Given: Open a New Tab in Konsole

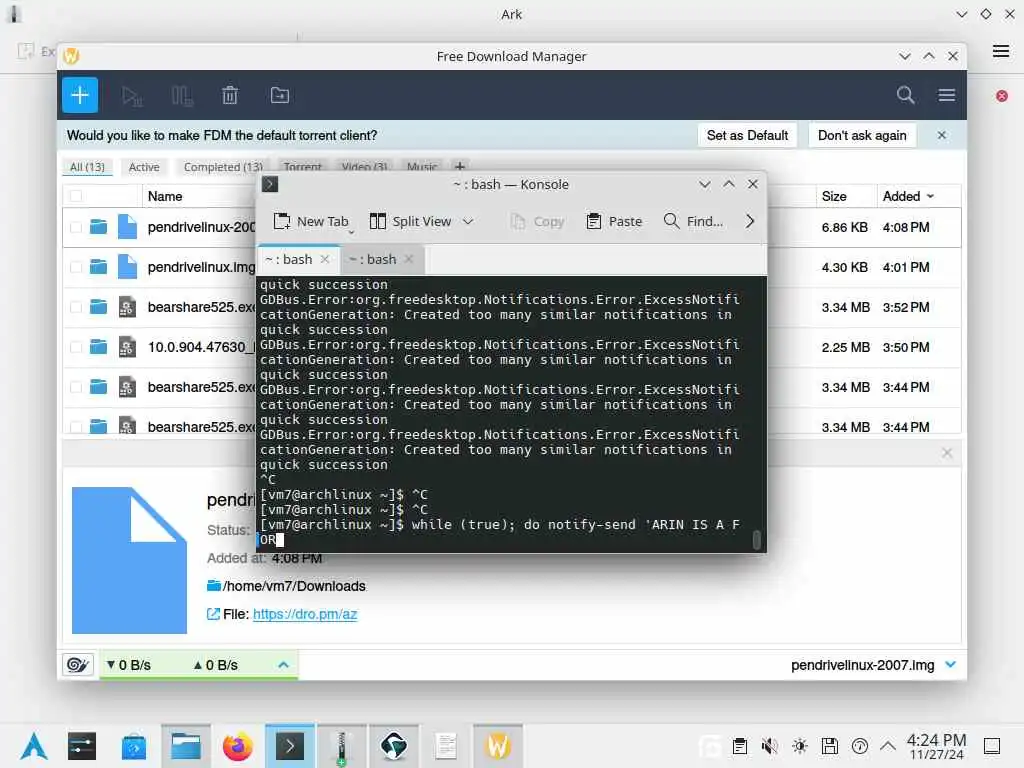Looking at the screenshot, I should pos(311,221).
